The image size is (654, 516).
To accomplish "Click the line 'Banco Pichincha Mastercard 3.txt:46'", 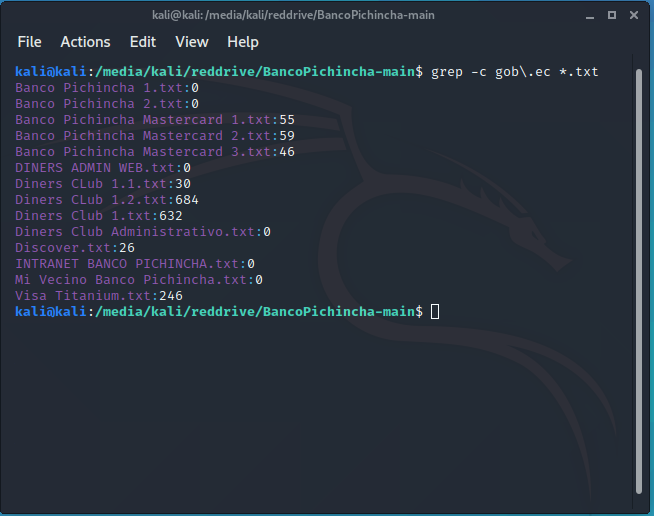I will (x=155, y=152).
